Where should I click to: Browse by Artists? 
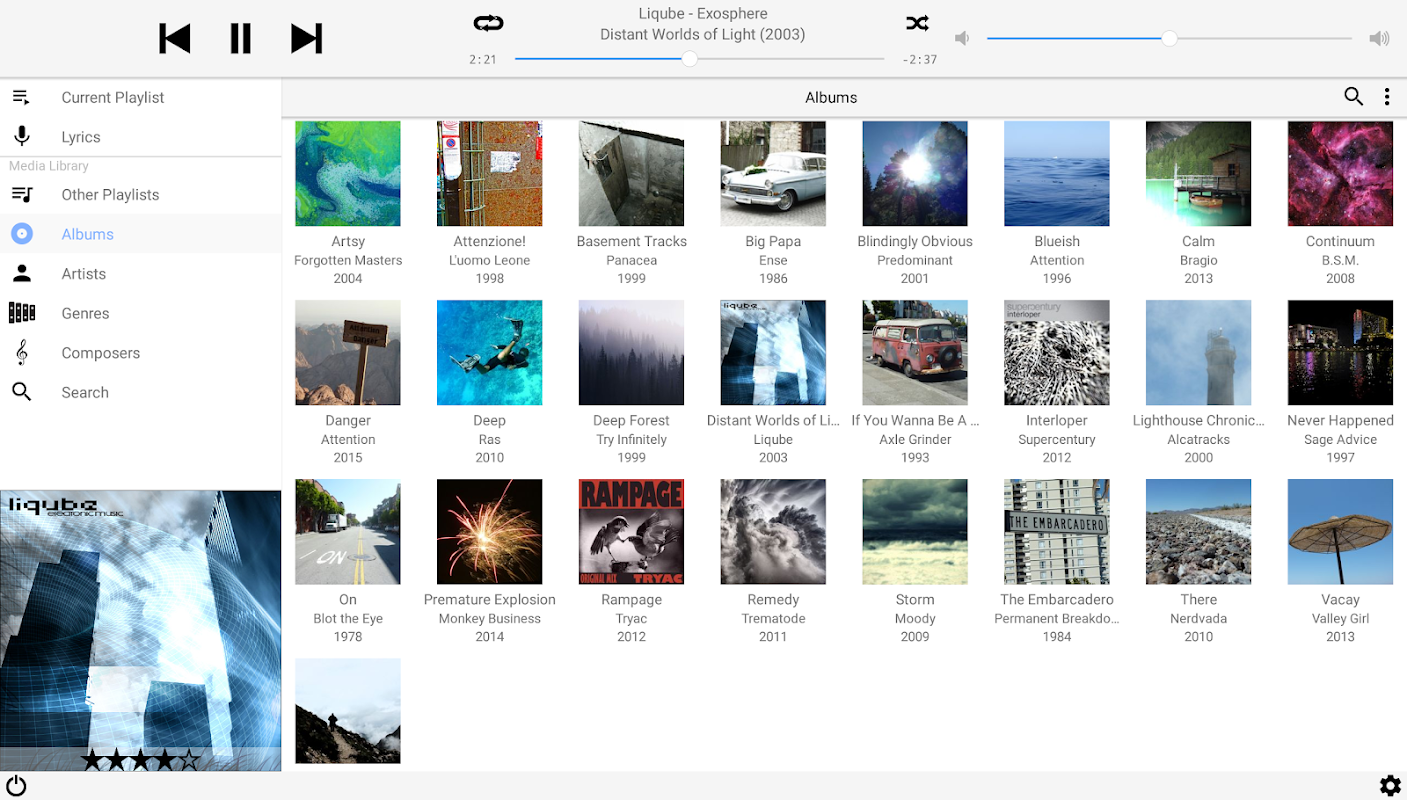tap(140, 274)
